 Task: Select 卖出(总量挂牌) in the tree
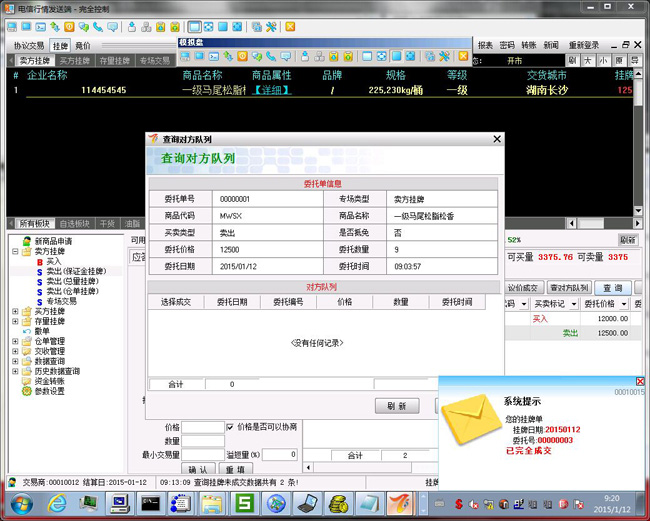pos(72,281)
